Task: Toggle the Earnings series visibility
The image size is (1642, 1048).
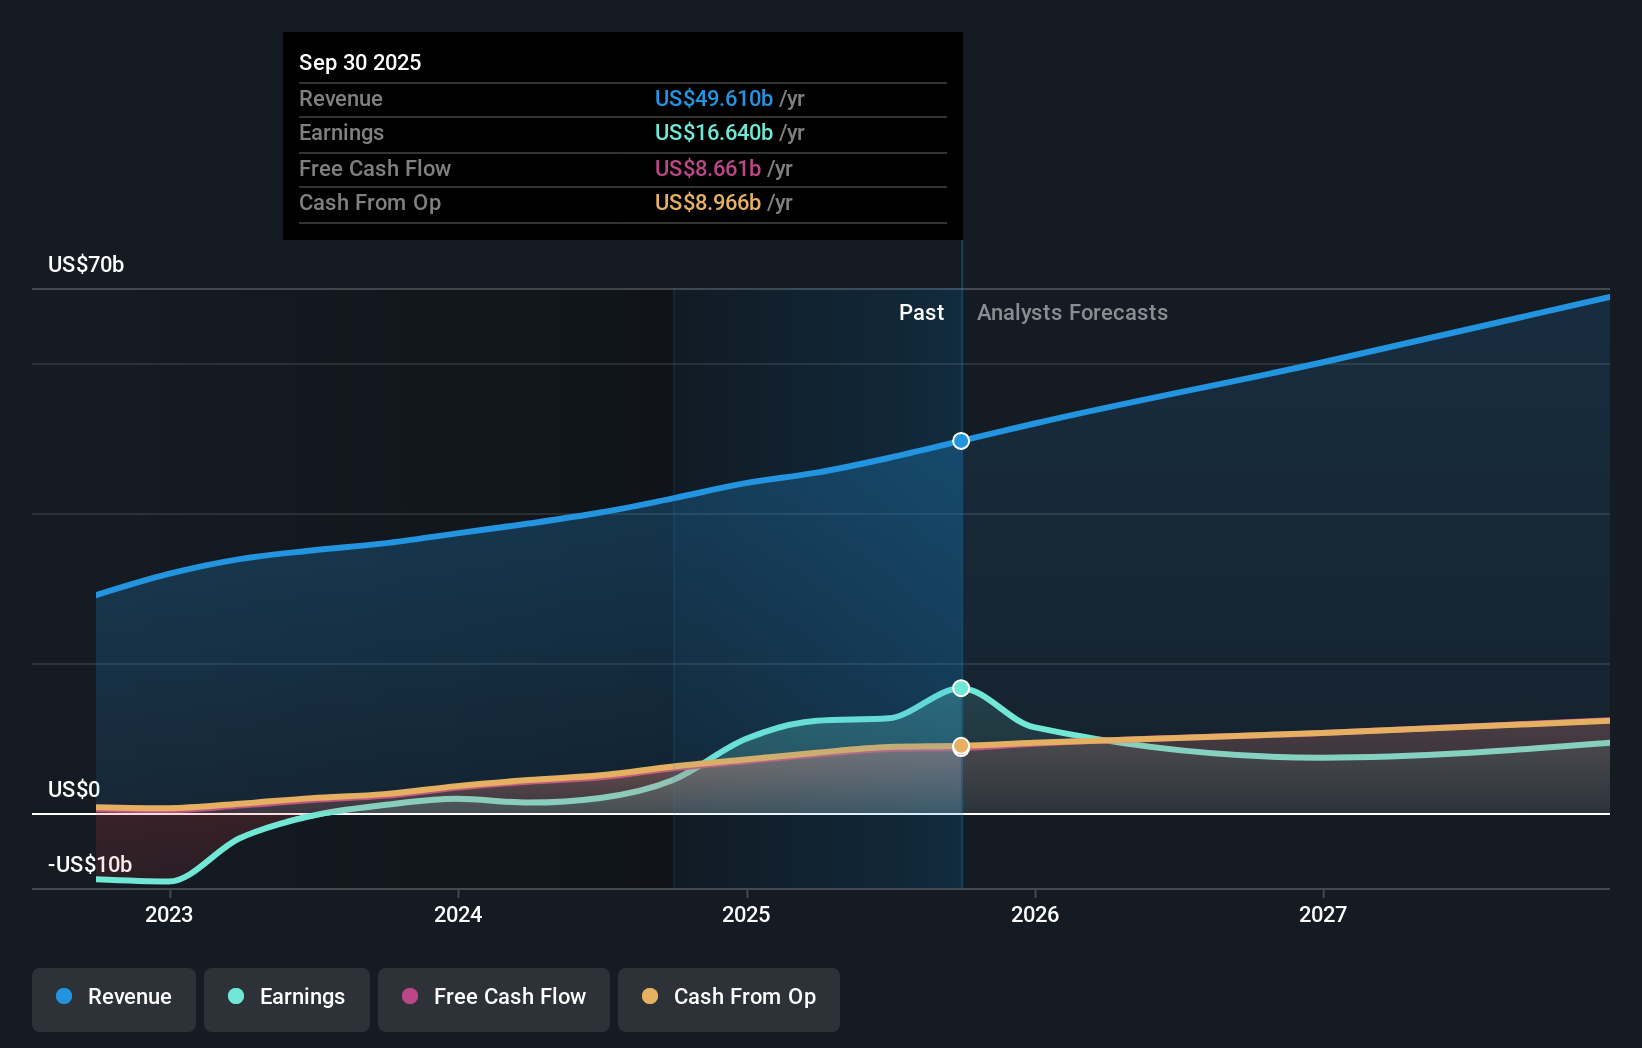Action: 287,997
